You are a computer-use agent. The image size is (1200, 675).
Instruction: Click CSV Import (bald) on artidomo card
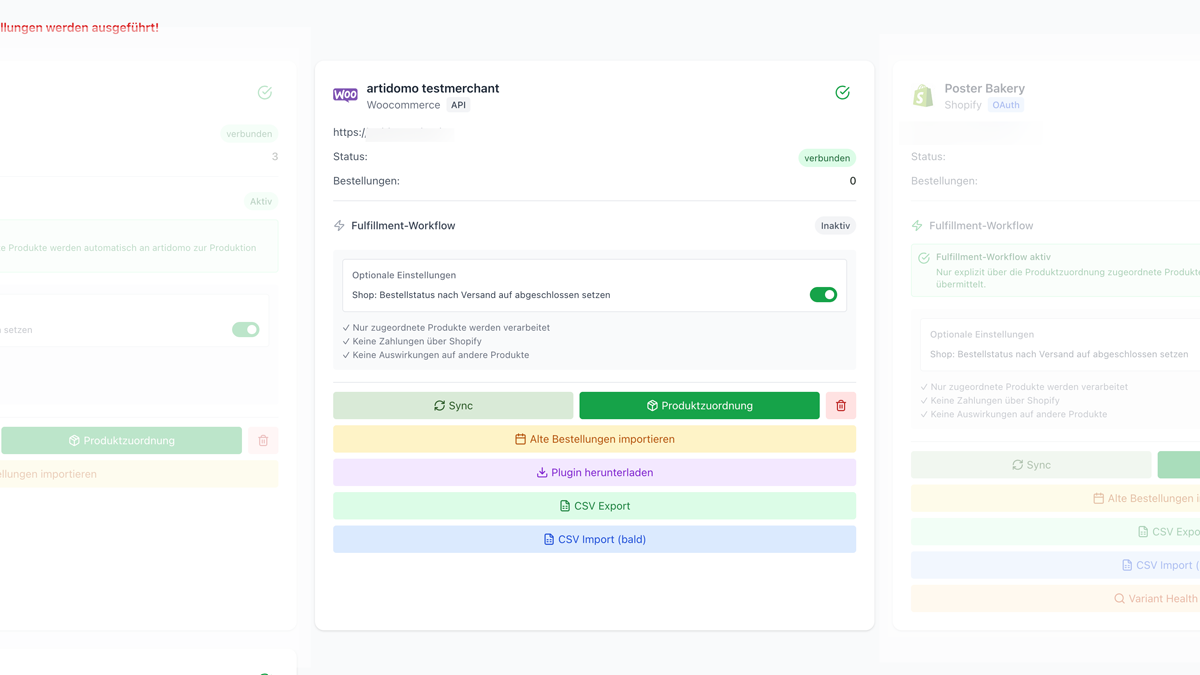click(x=594, y=539)
